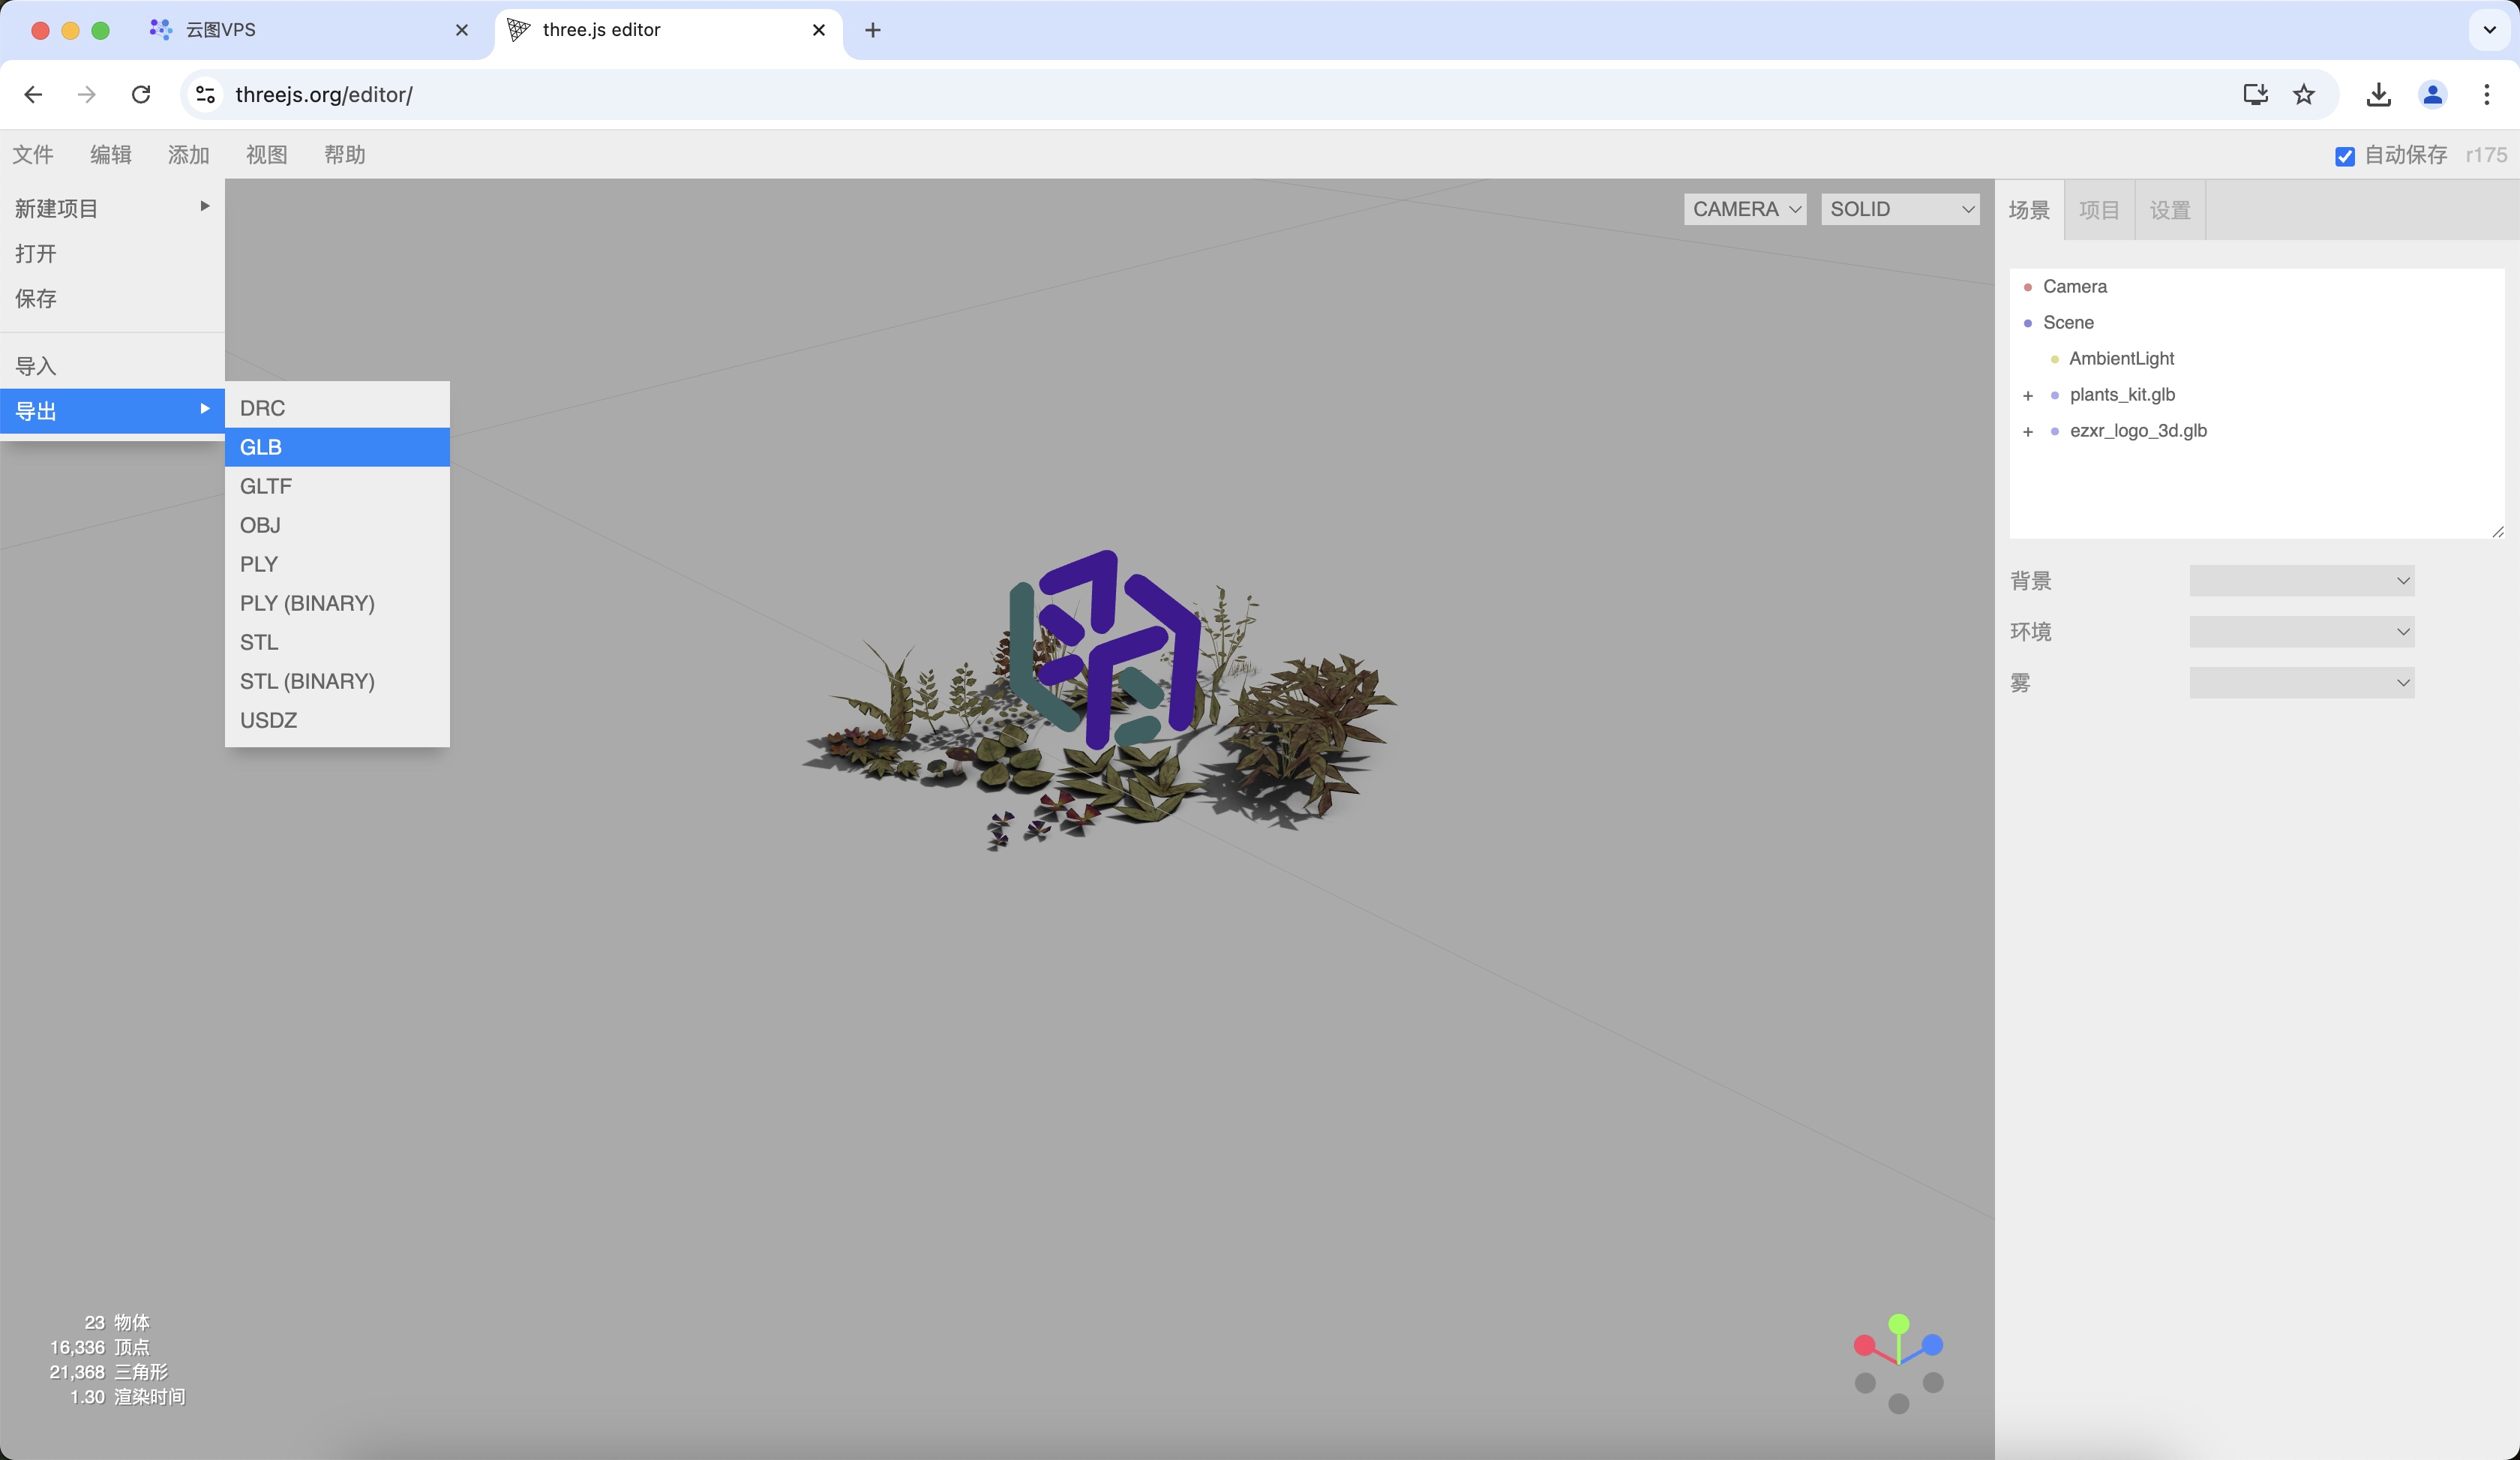Screen dimensions: 2520x1460
Task: Open the Chrome profile avatar
Action: (x=2432, y=94)
